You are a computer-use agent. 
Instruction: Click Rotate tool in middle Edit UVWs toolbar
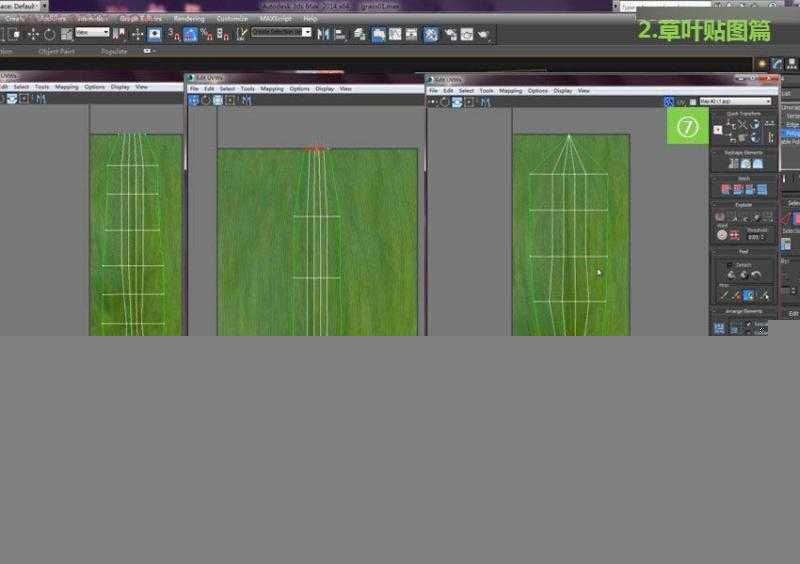[206, 101]
